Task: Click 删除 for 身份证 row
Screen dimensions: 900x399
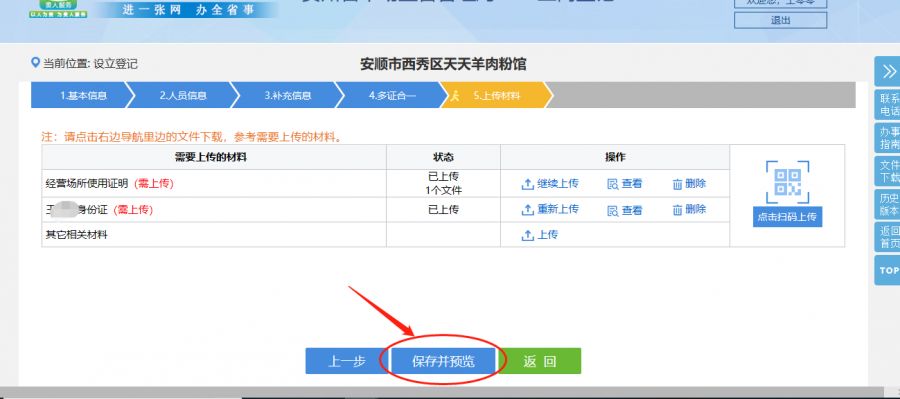Action: [x=696, y=209]
